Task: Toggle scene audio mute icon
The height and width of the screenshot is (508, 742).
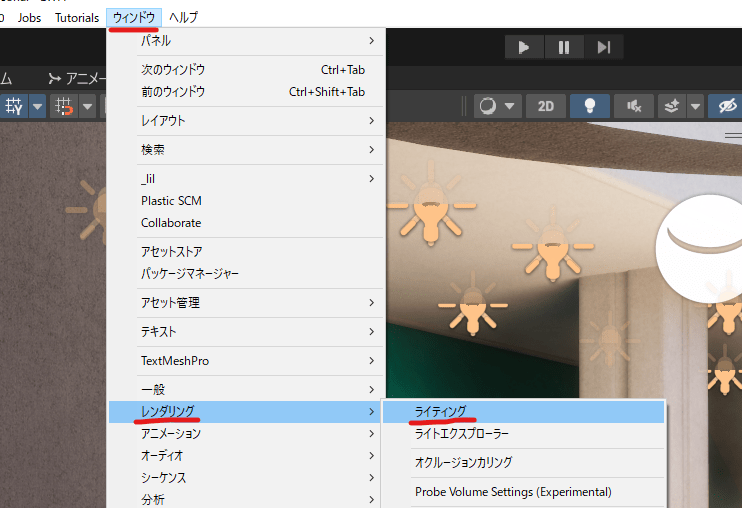Action: coord(634,106)
